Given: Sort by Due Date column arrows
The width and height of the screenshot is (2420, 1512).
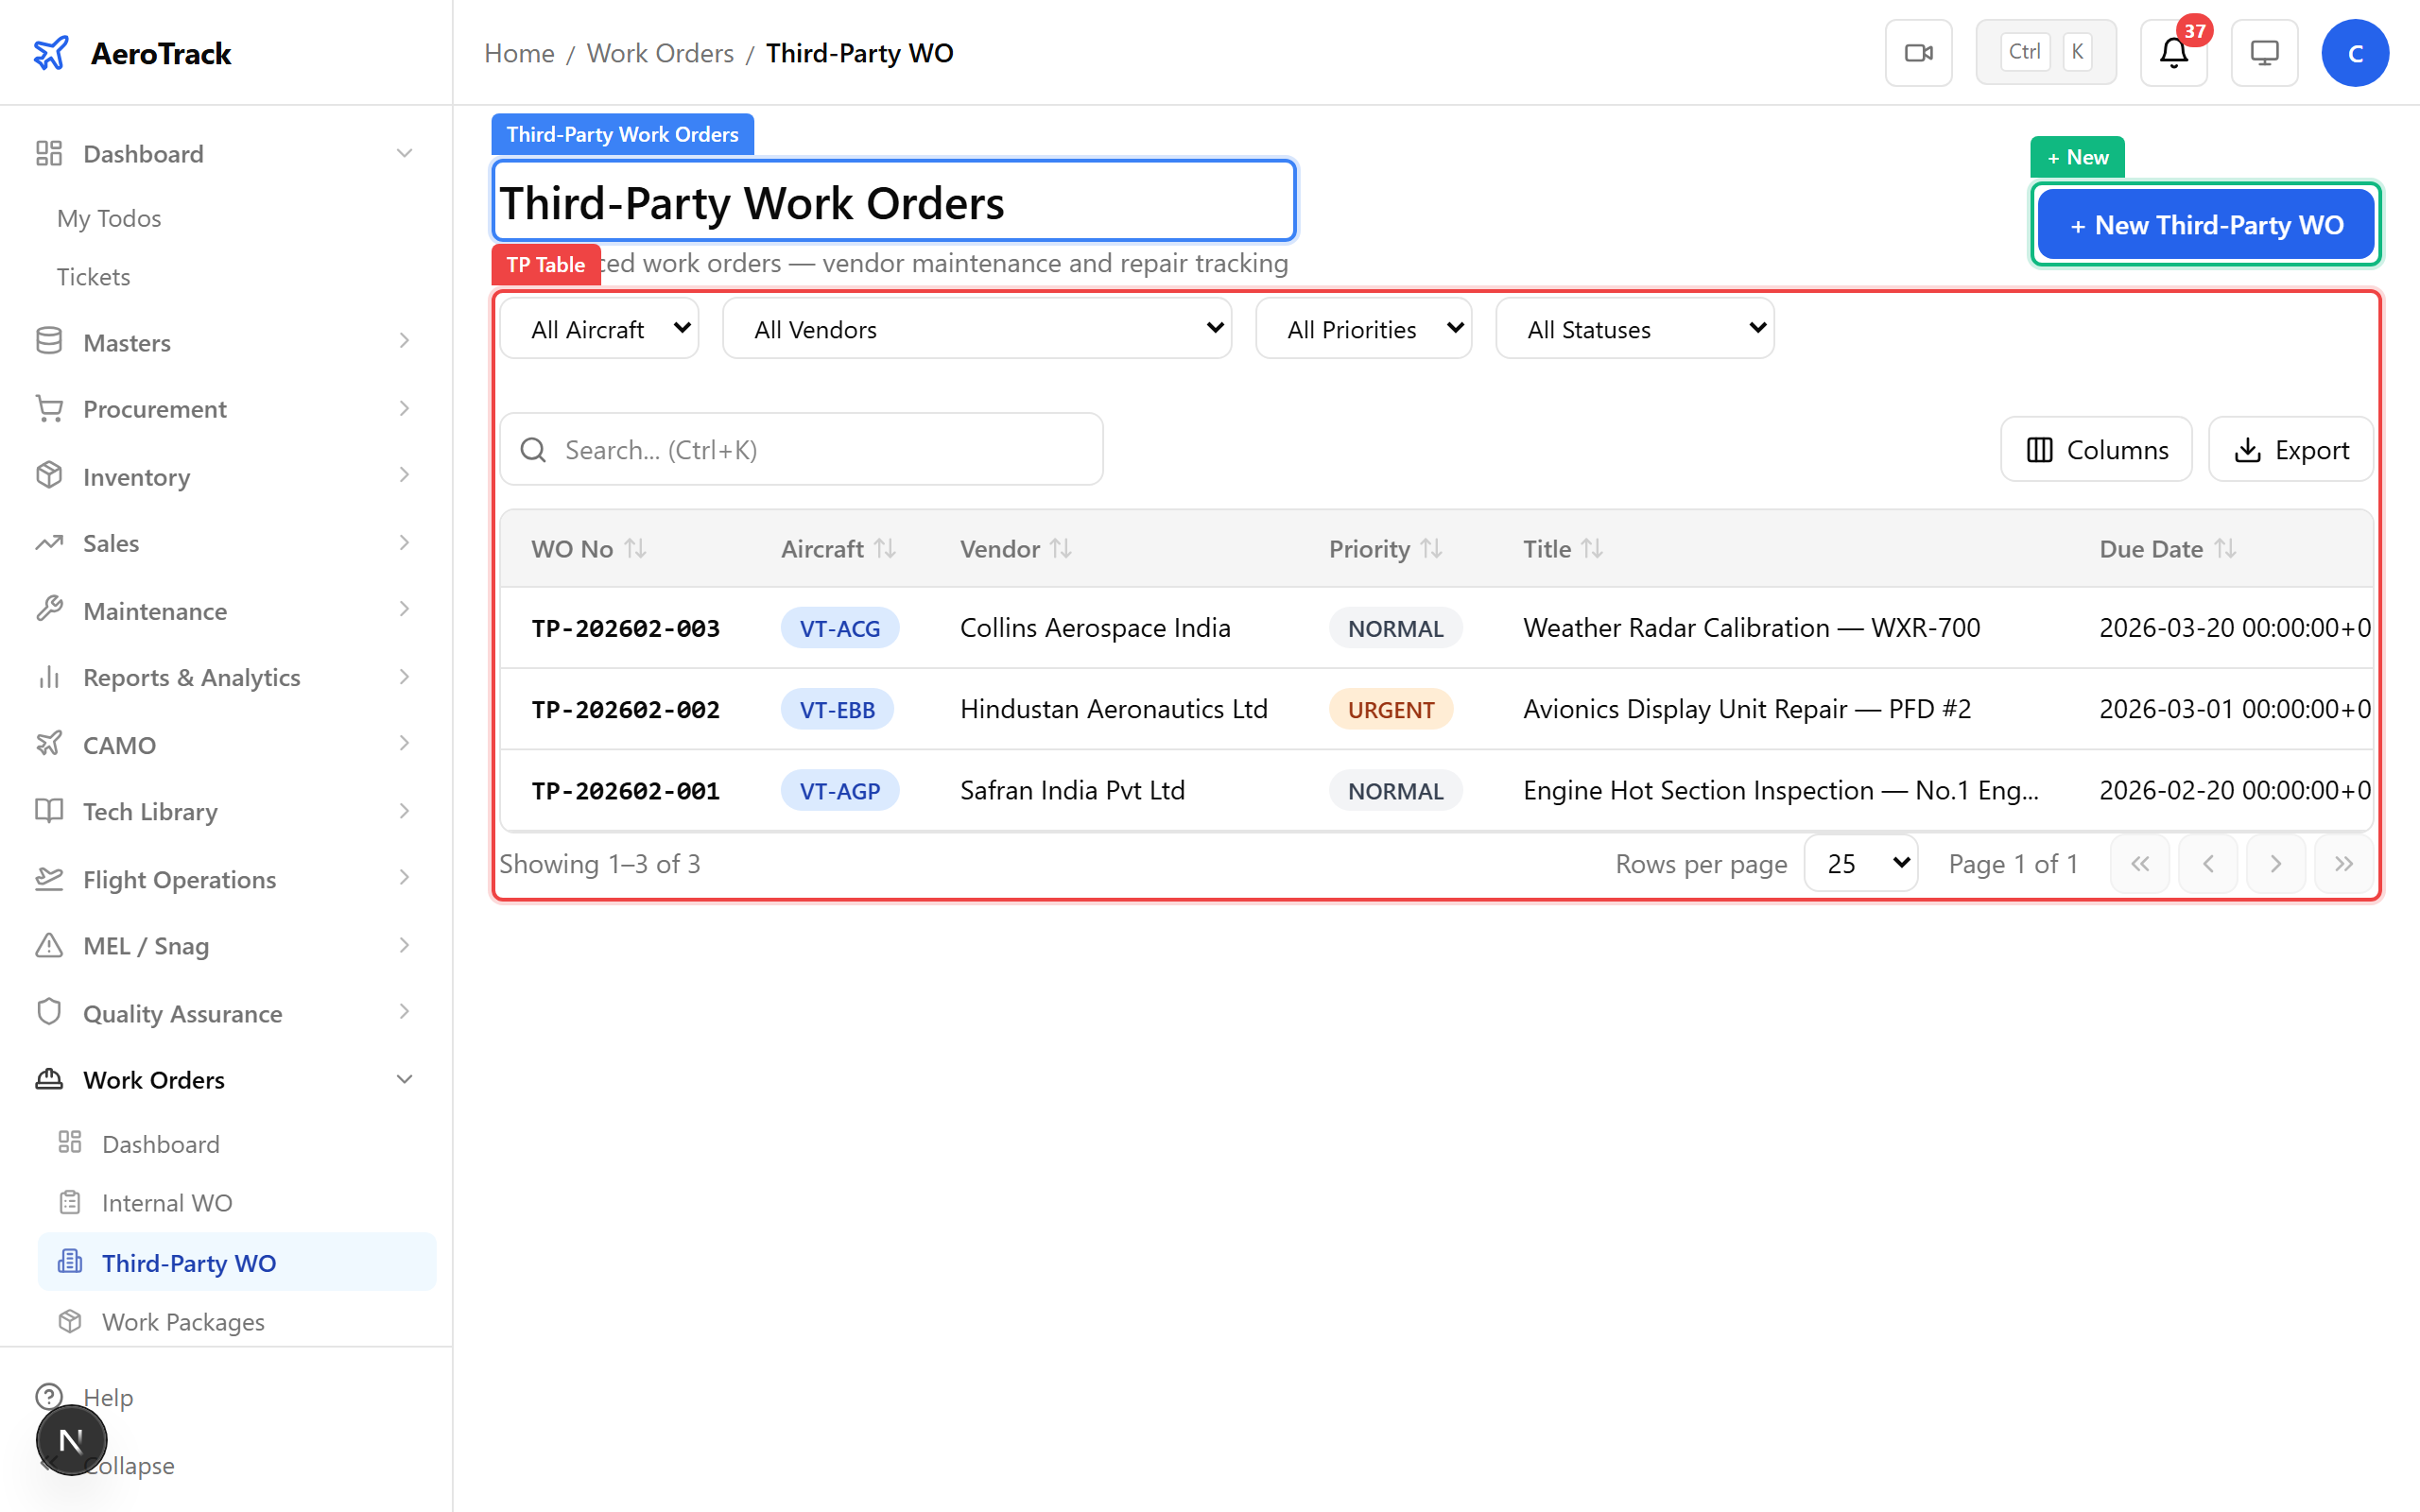Looking at the screenshot, I should 2225,549.
